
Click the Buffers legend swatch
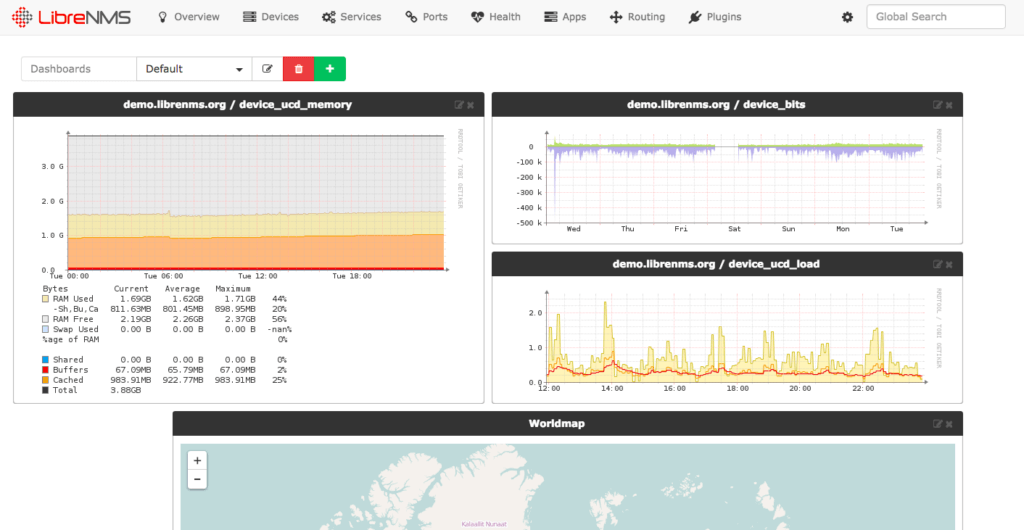point(46,370)
